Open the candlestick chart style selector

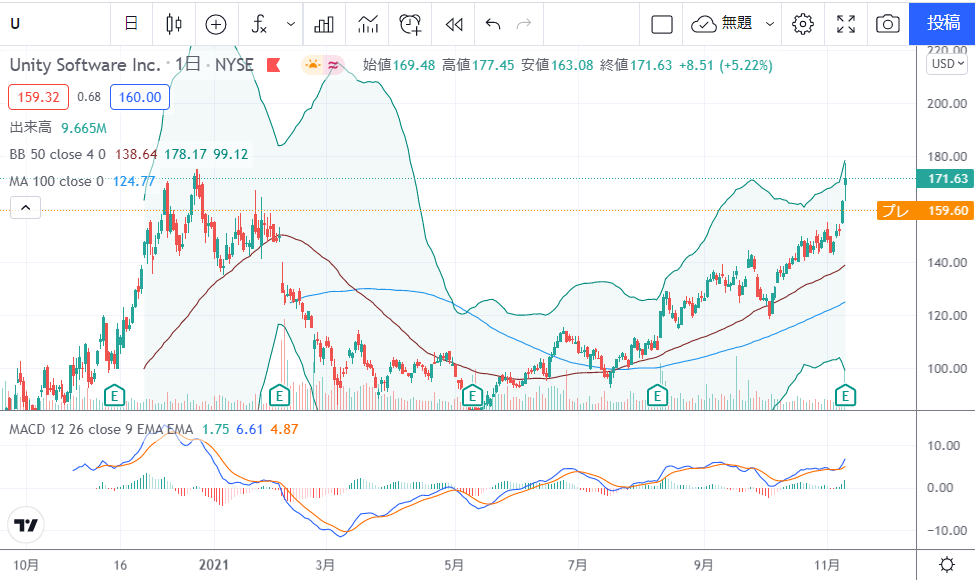tap(174, 24)
